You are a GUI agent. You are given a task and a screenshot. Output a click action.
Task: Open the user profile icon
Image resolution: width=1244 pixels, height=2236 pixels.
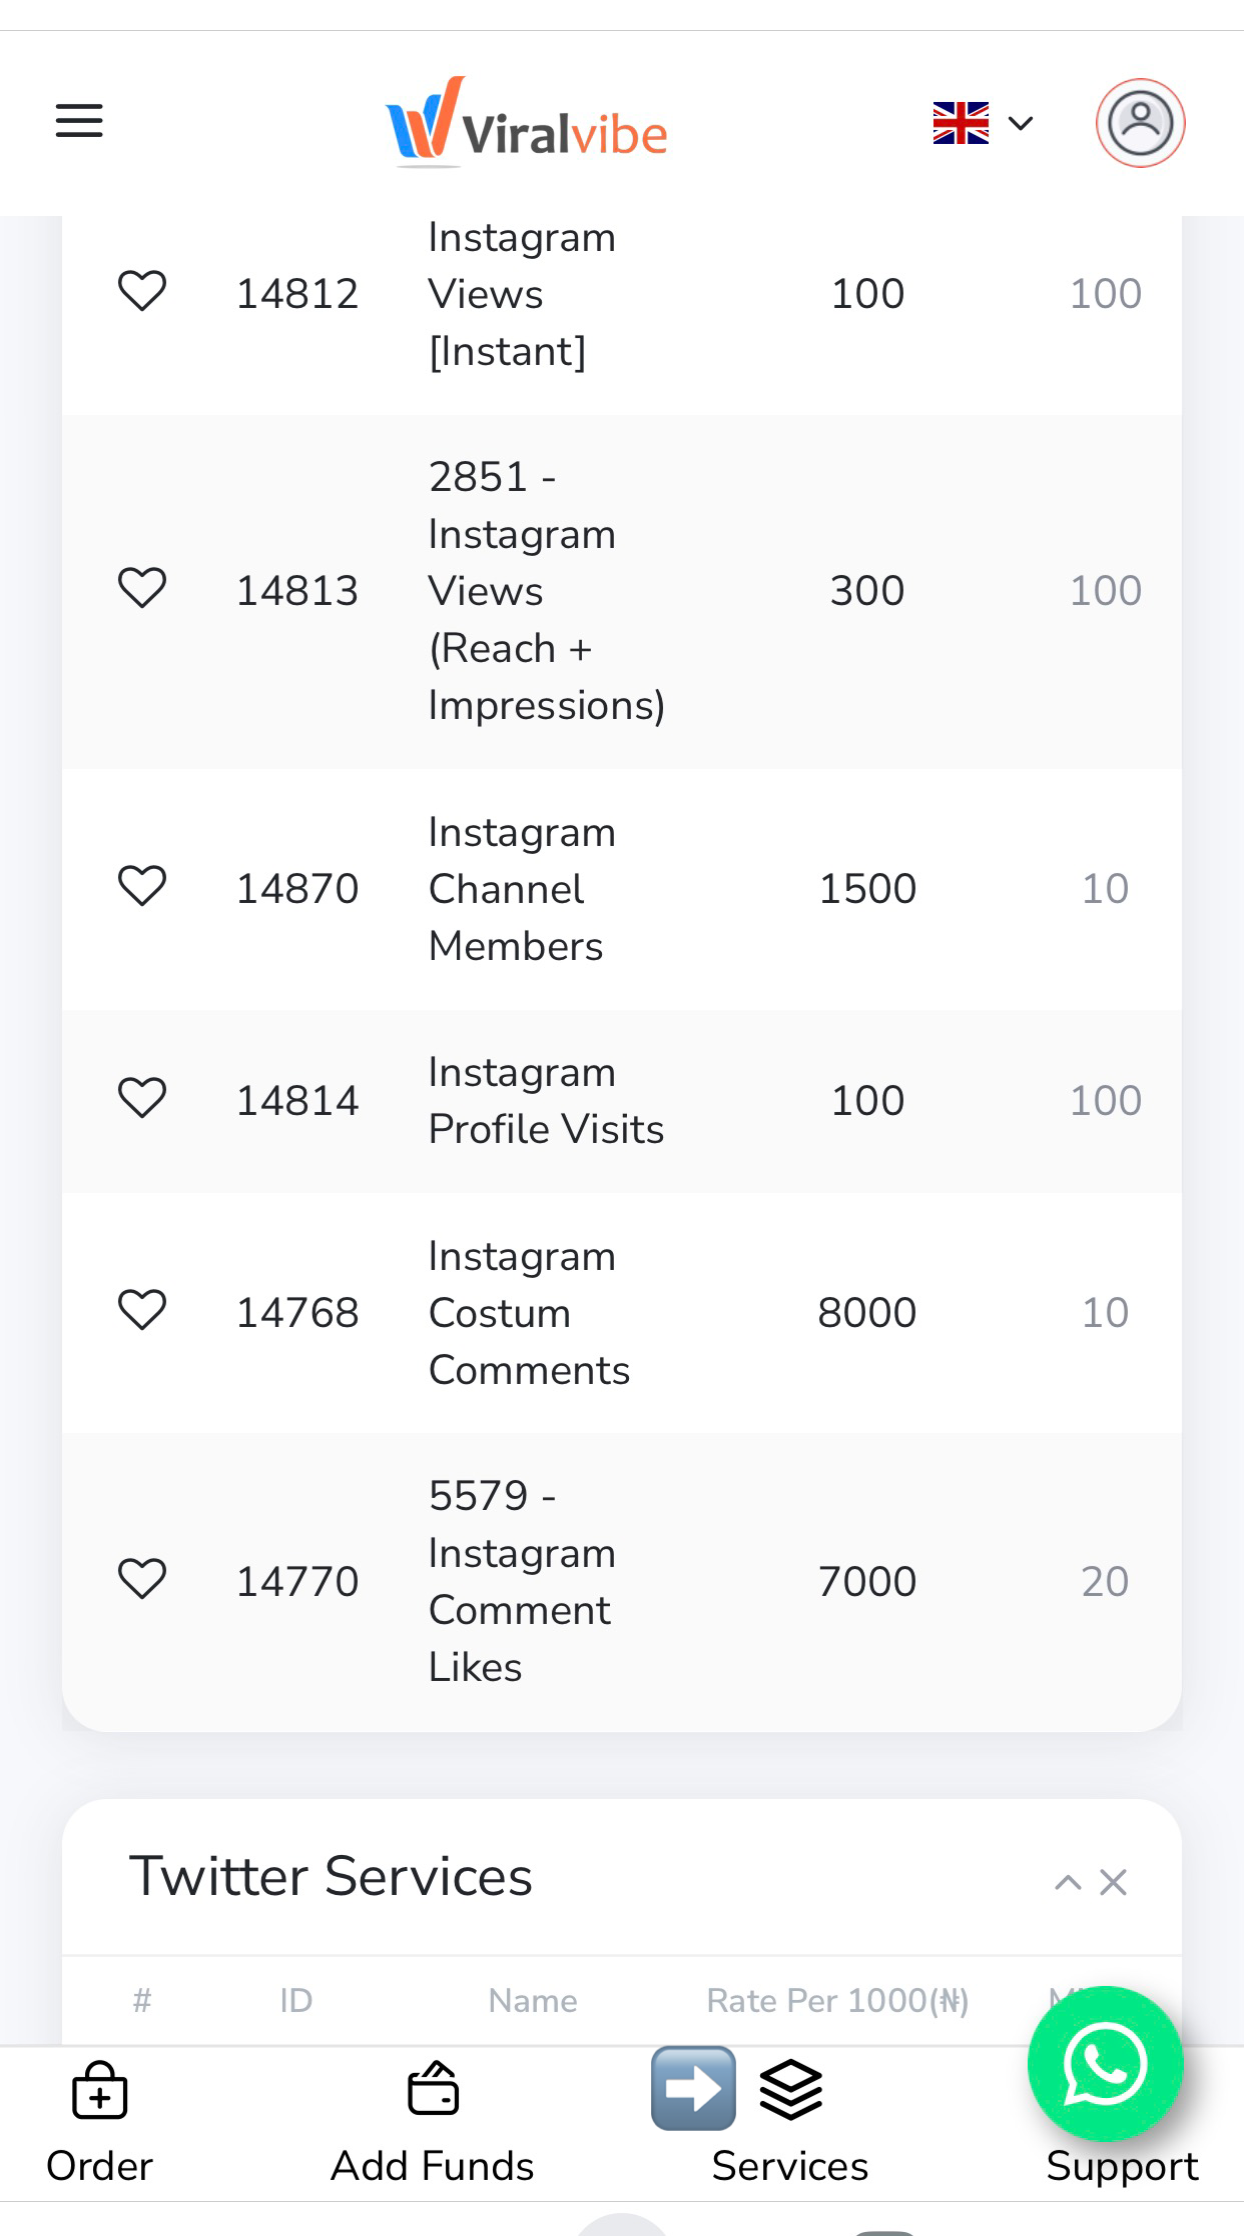(1139, 122)
